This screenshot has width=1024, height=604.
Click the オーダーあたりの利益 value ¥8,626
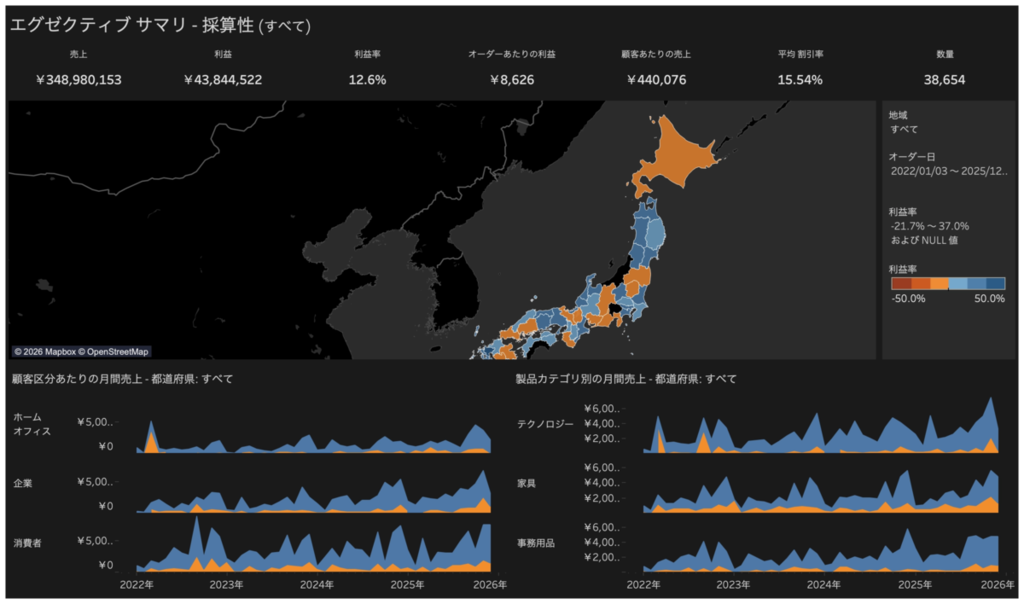pos(512,80)
